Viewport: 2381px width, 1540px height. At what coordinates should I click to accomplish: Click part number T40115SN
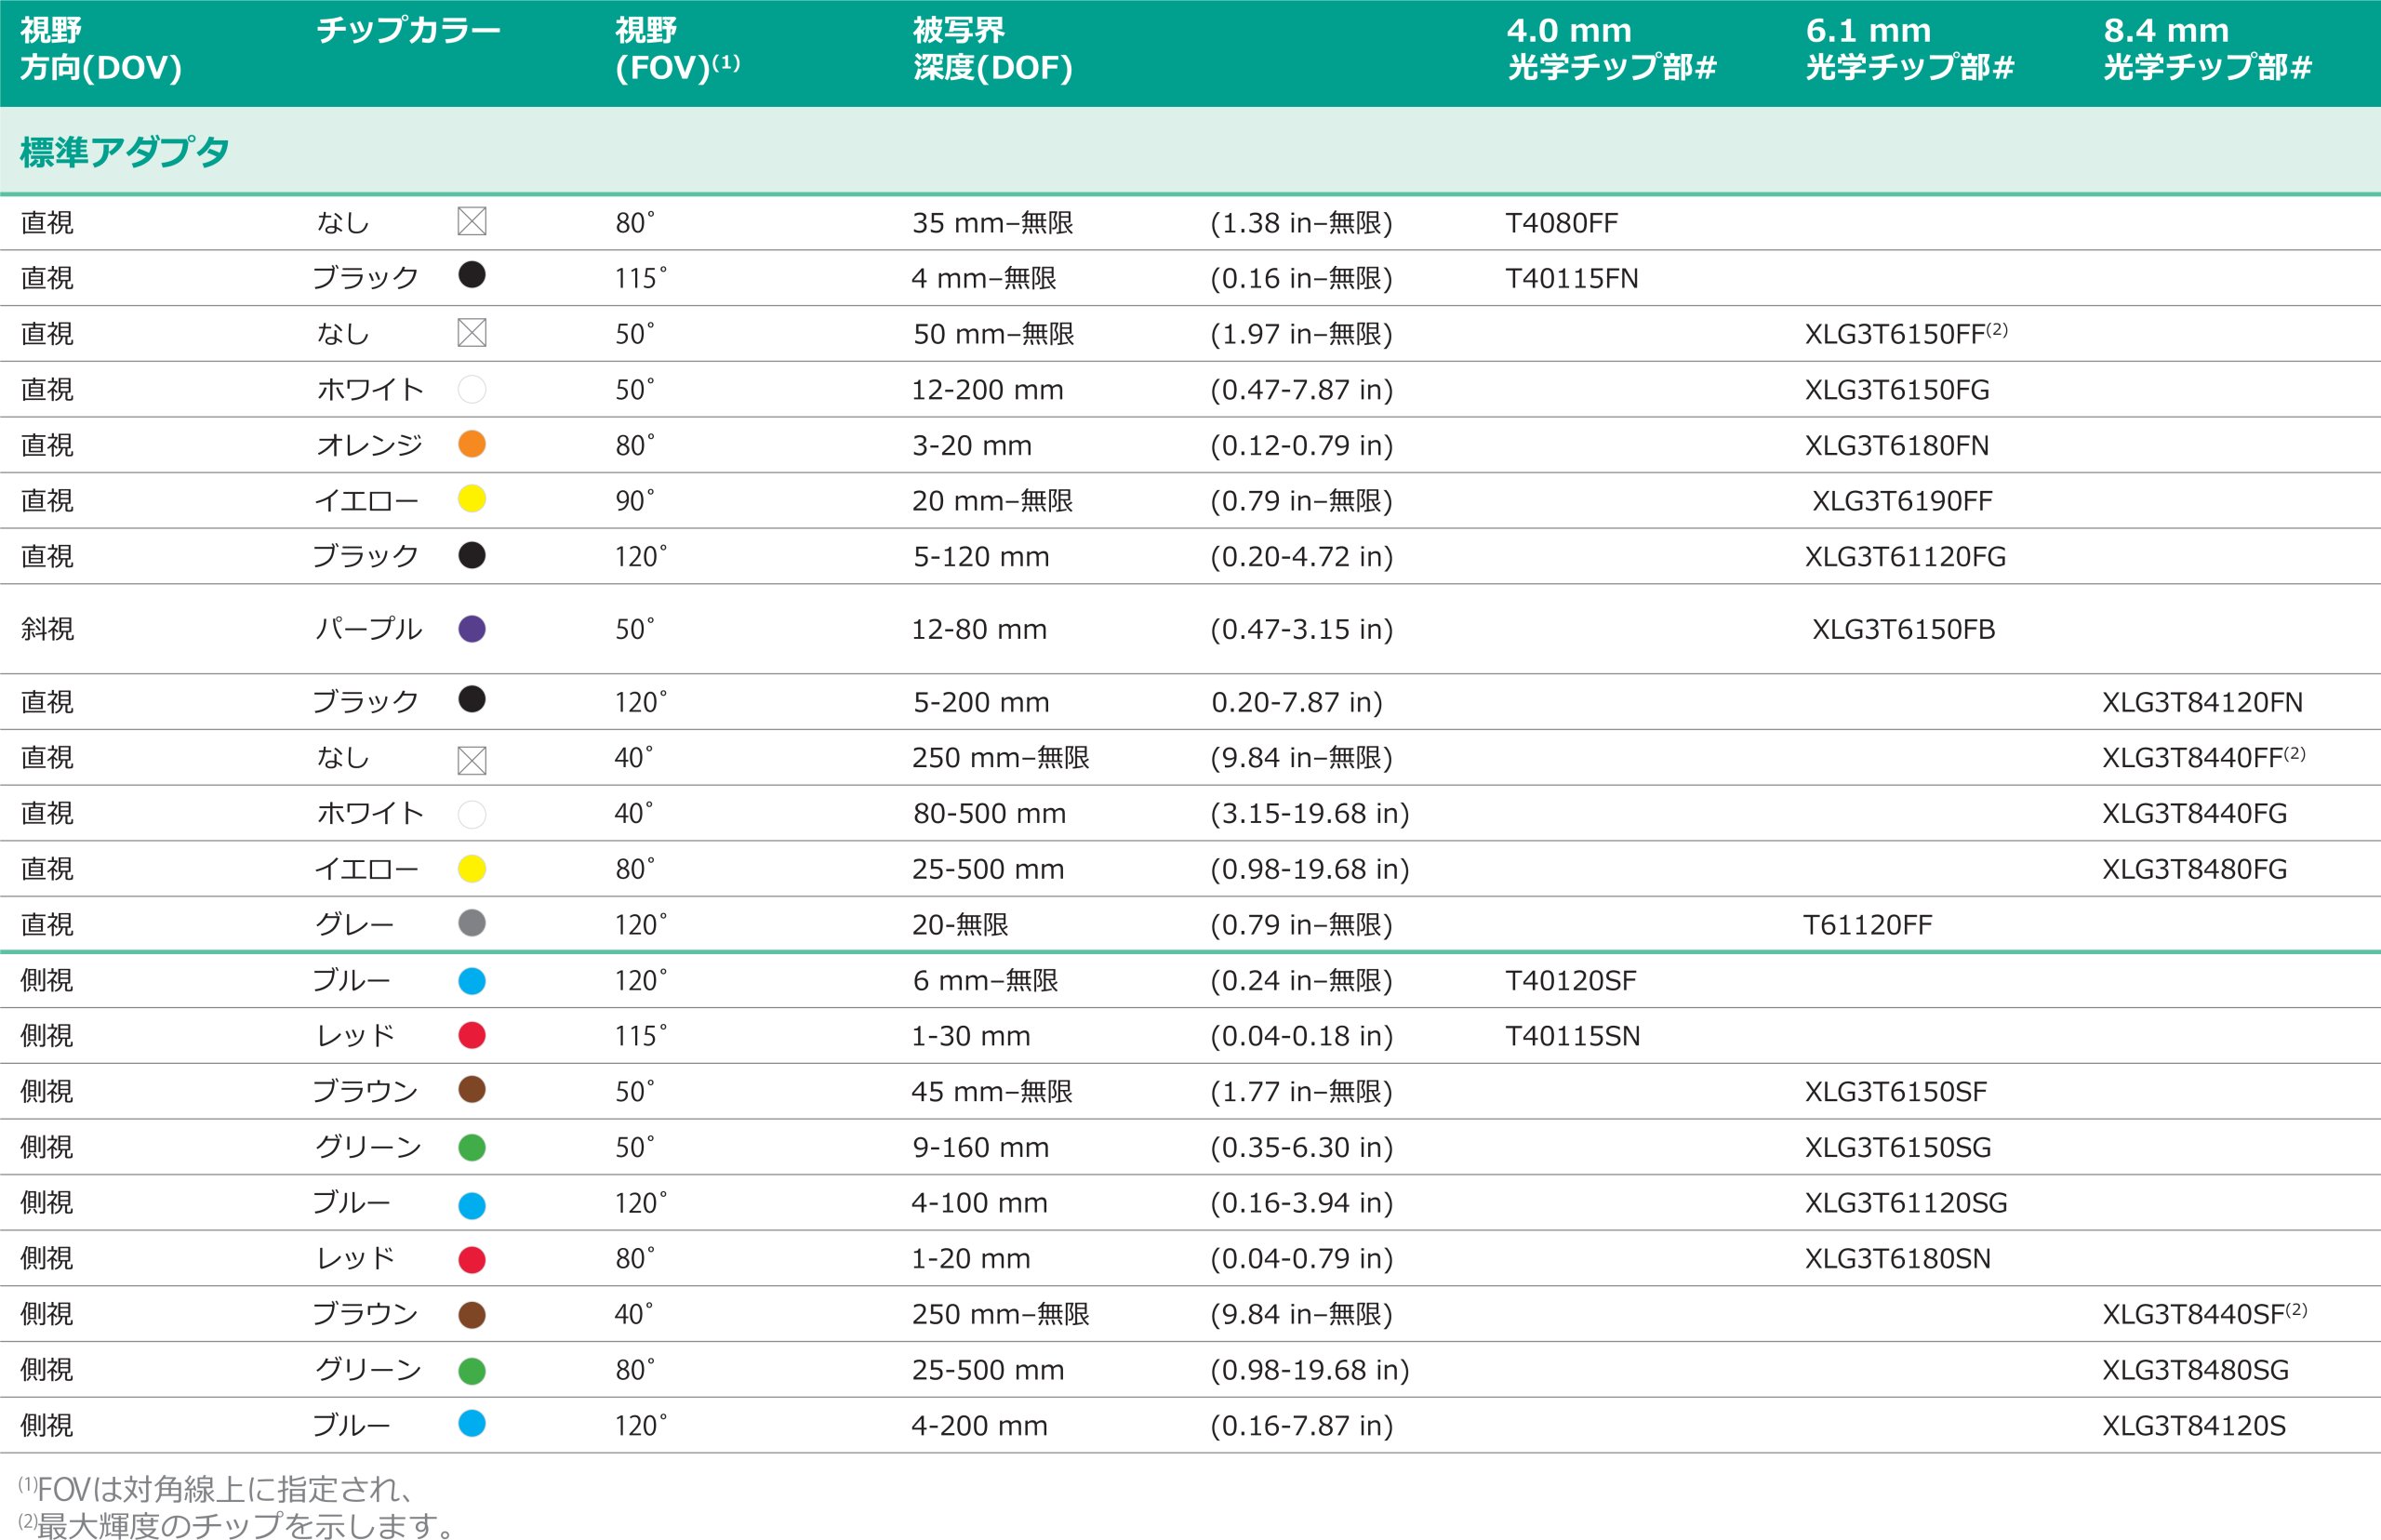[1572, 1037]
